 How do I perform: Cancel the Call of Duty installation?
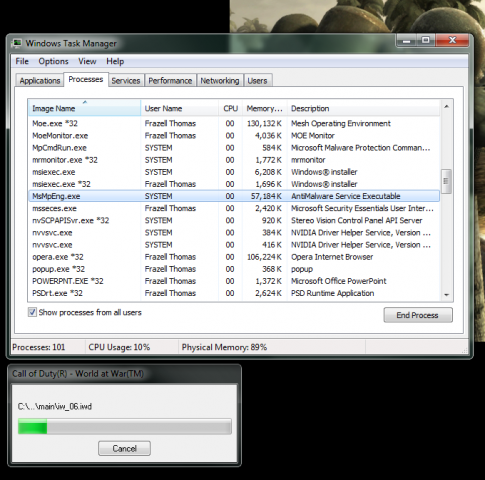[124, 448]
